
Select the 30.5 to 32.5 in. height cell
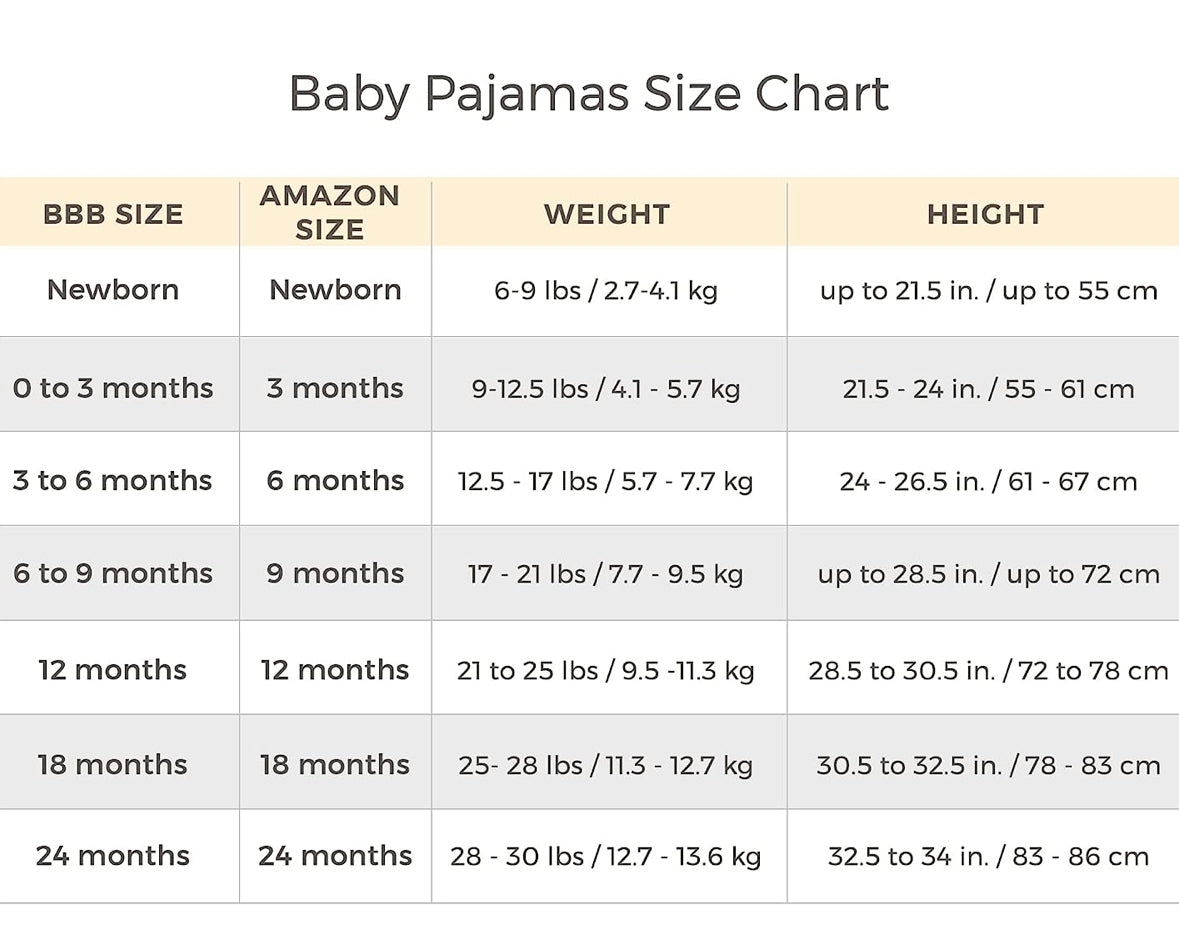988,766
